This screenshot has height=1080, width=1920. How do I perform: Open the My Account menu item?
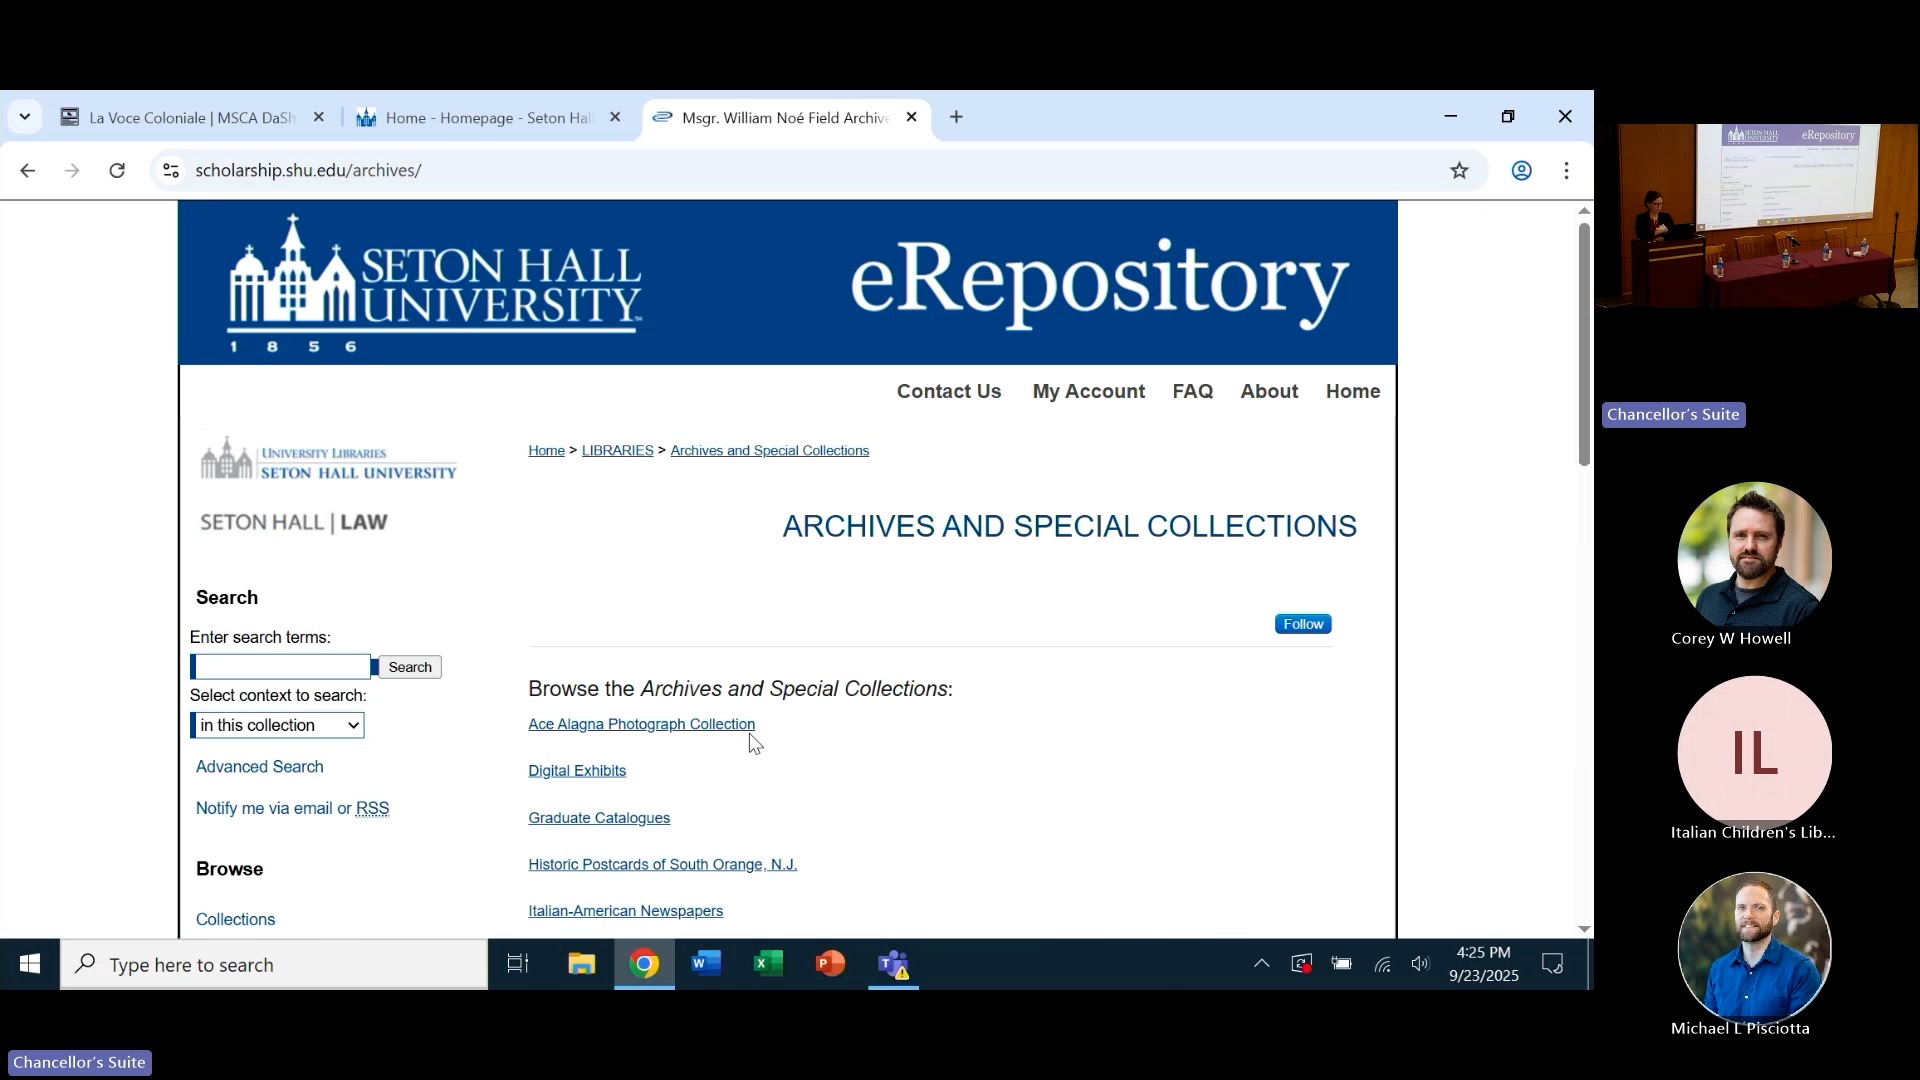[x=1088, y=392]
